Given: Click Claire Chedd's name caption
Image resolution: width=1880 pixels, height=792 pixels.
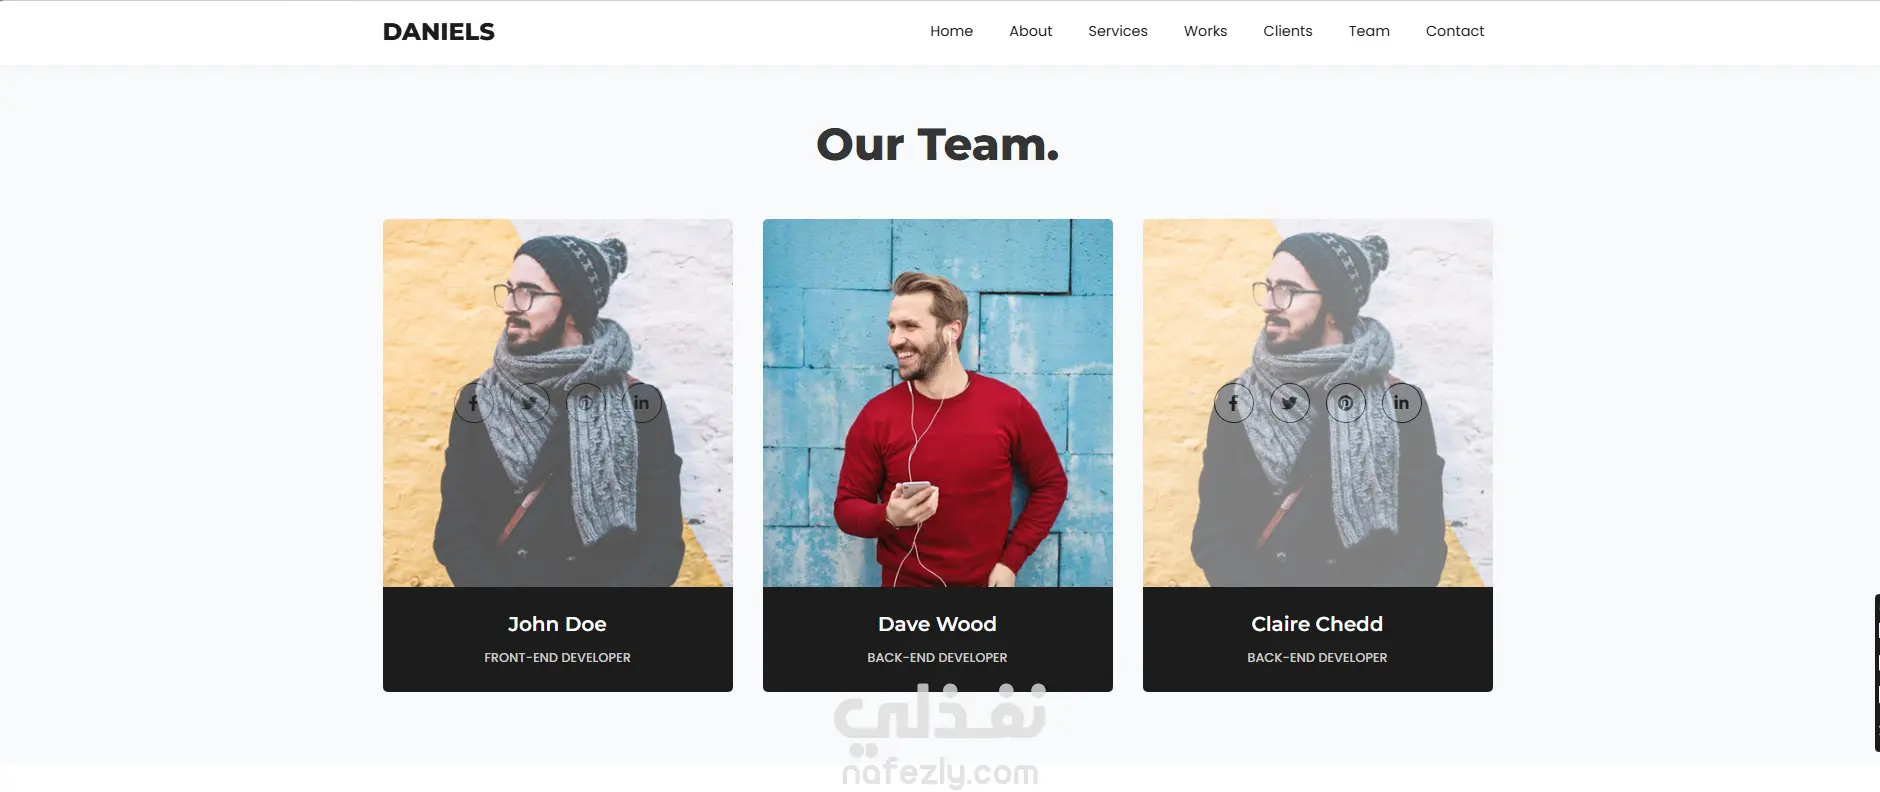Looking at the screenshot, I should pyautogui.click(x=1317, y=624).
